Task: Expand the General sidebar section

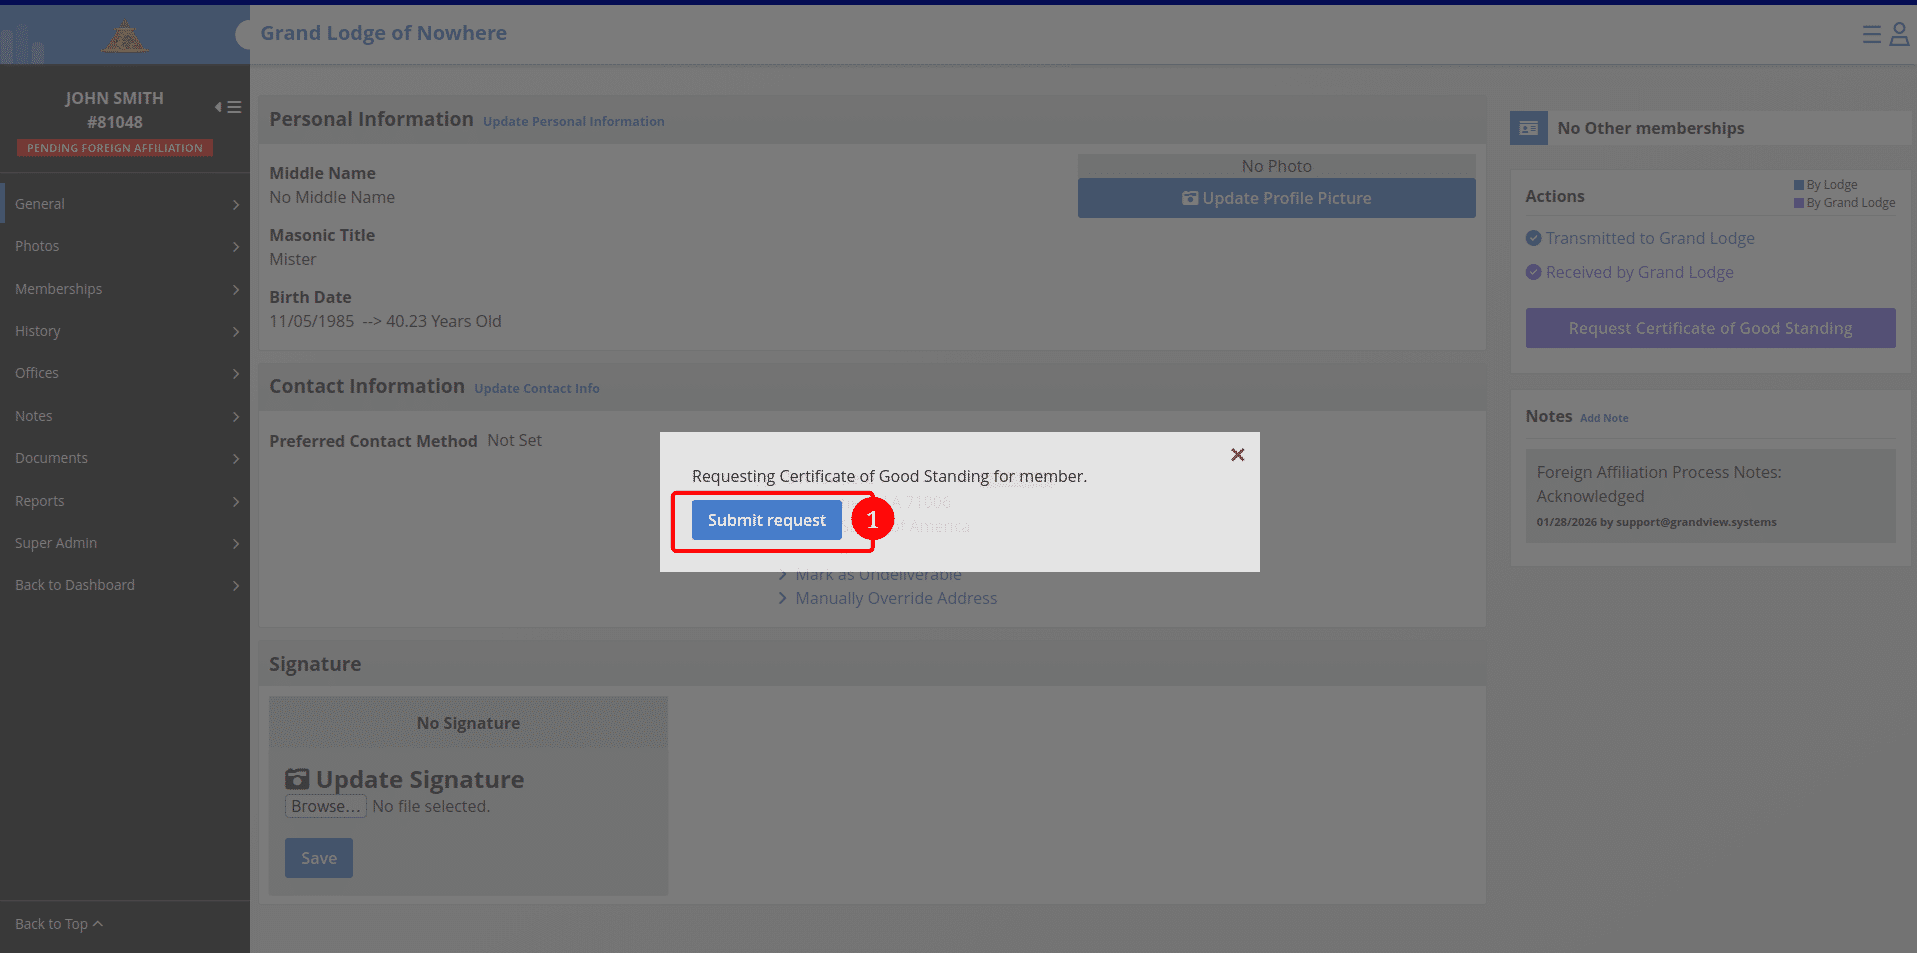Action: pos(125,204)
